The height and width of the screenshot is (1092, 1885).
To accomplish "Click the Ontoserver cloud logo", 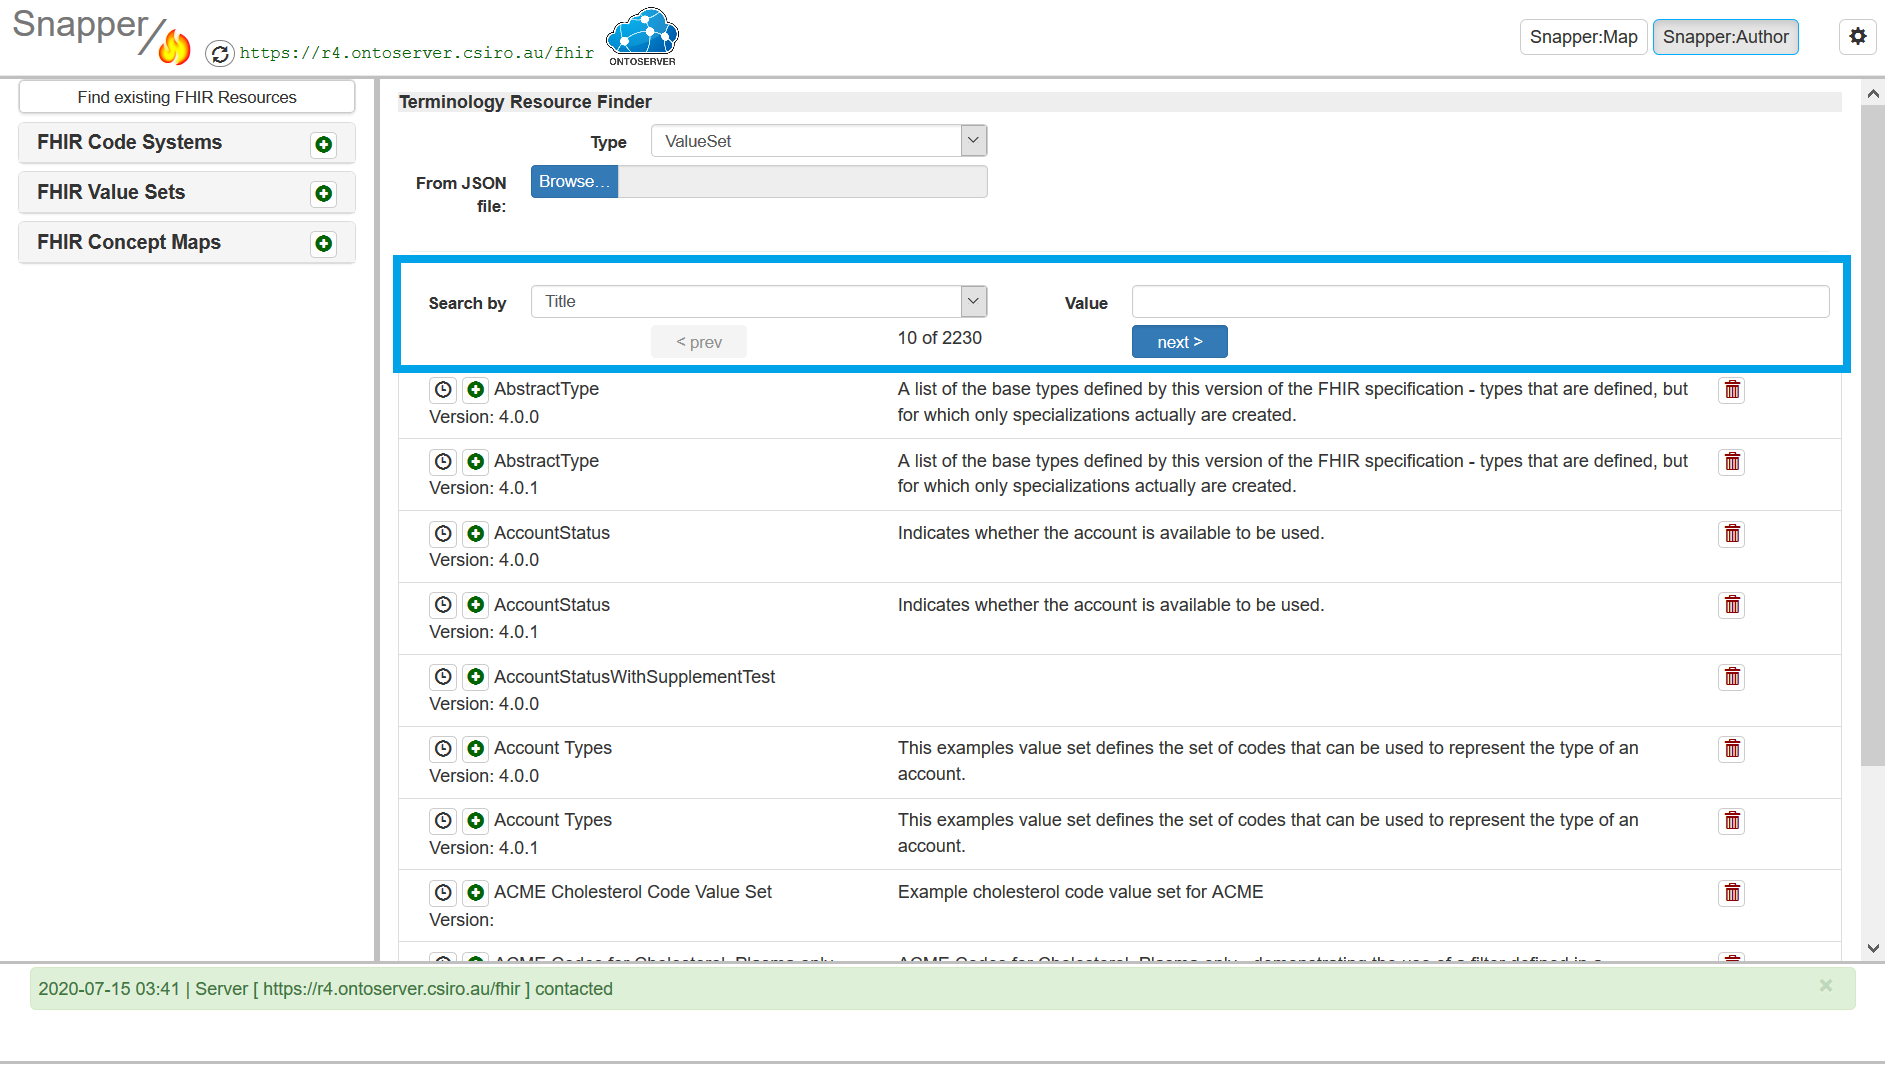I will point(642,37).
